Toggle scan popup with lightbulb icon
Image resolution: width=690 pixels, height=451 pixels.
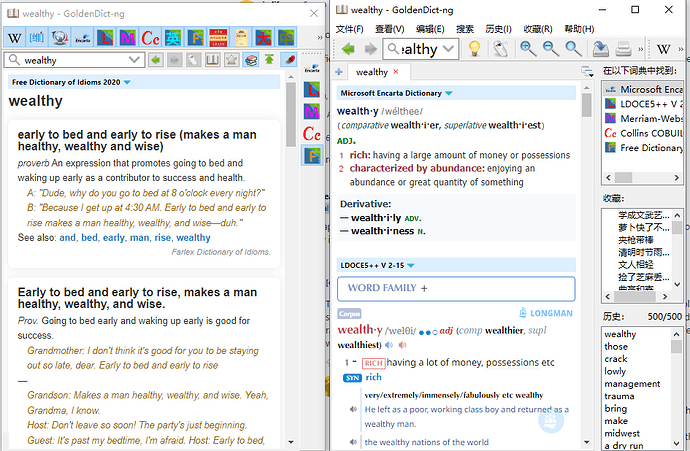click(474, 48)
